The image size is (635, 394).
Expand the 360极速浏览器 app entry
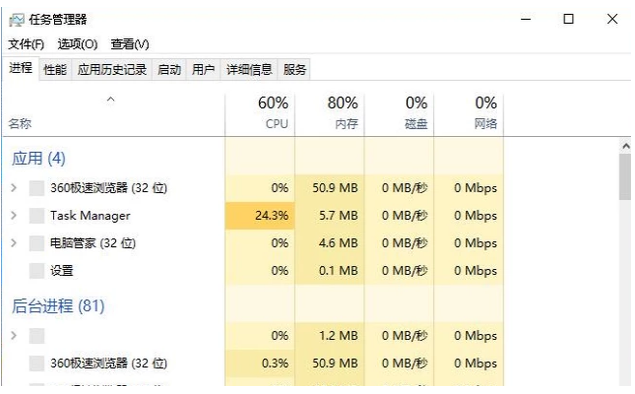point(14,188)
